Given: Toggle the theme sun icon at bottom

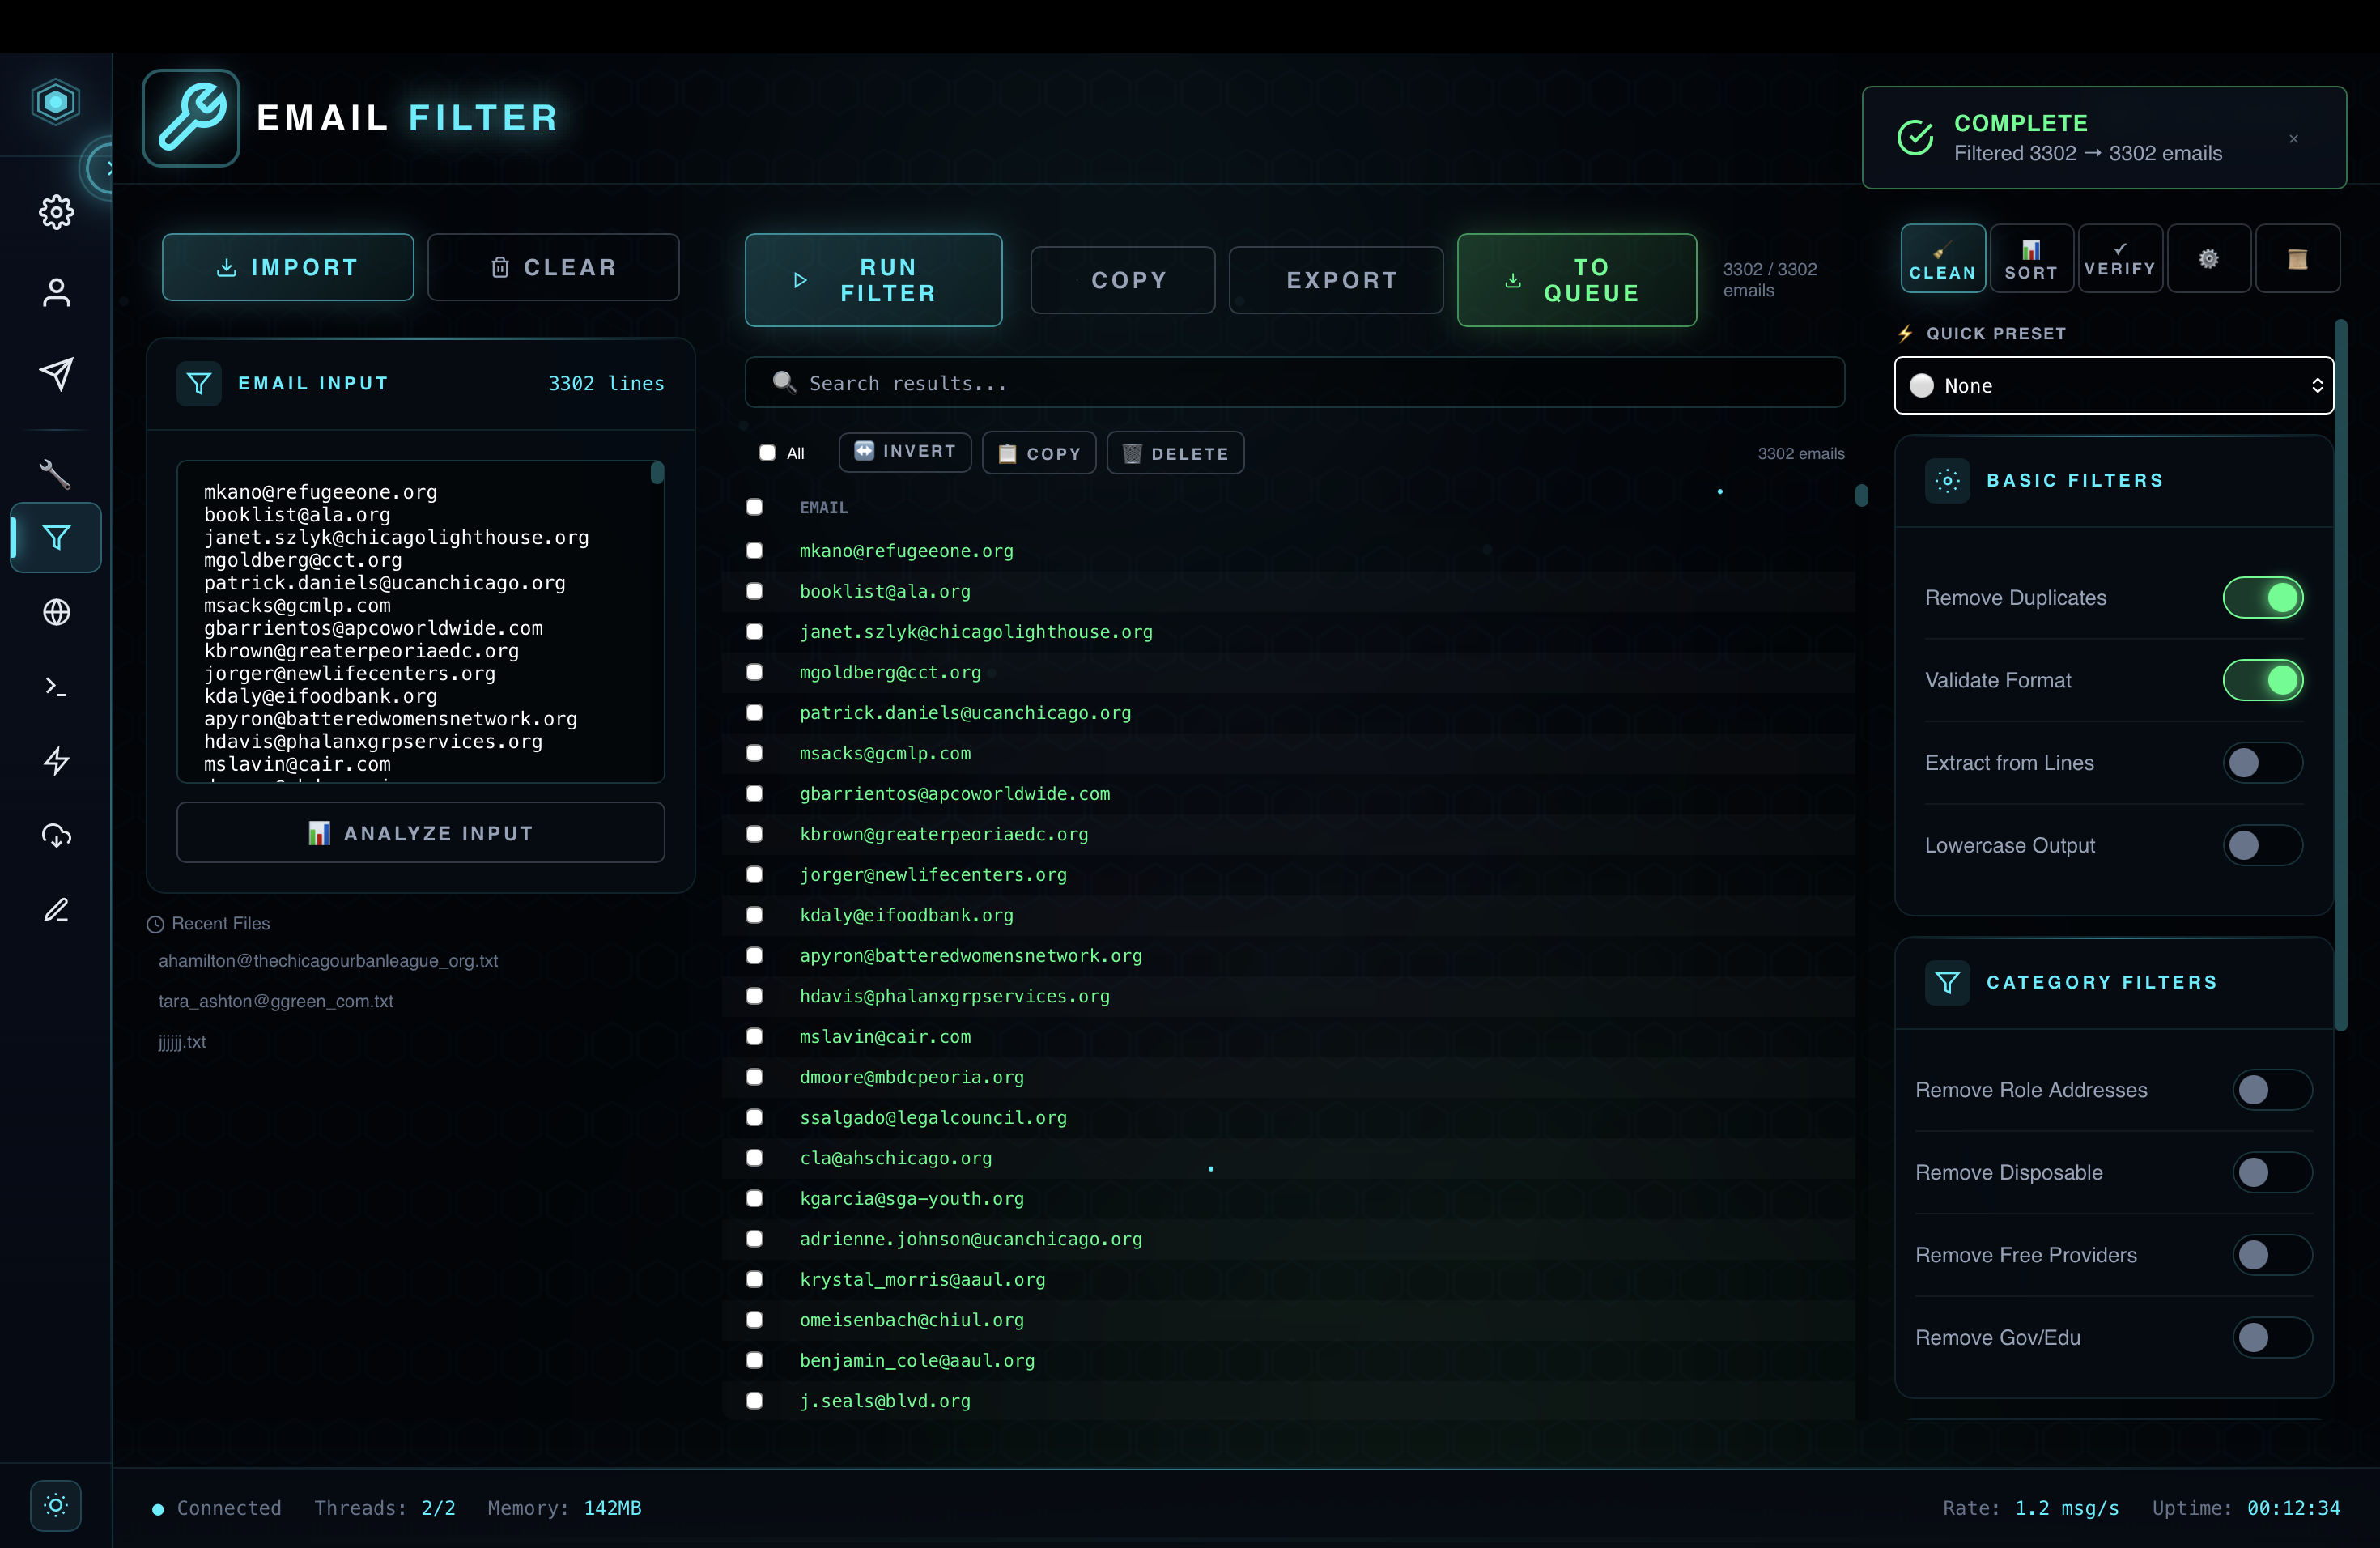Looking at the screenshot, I should click(56, 1505).
